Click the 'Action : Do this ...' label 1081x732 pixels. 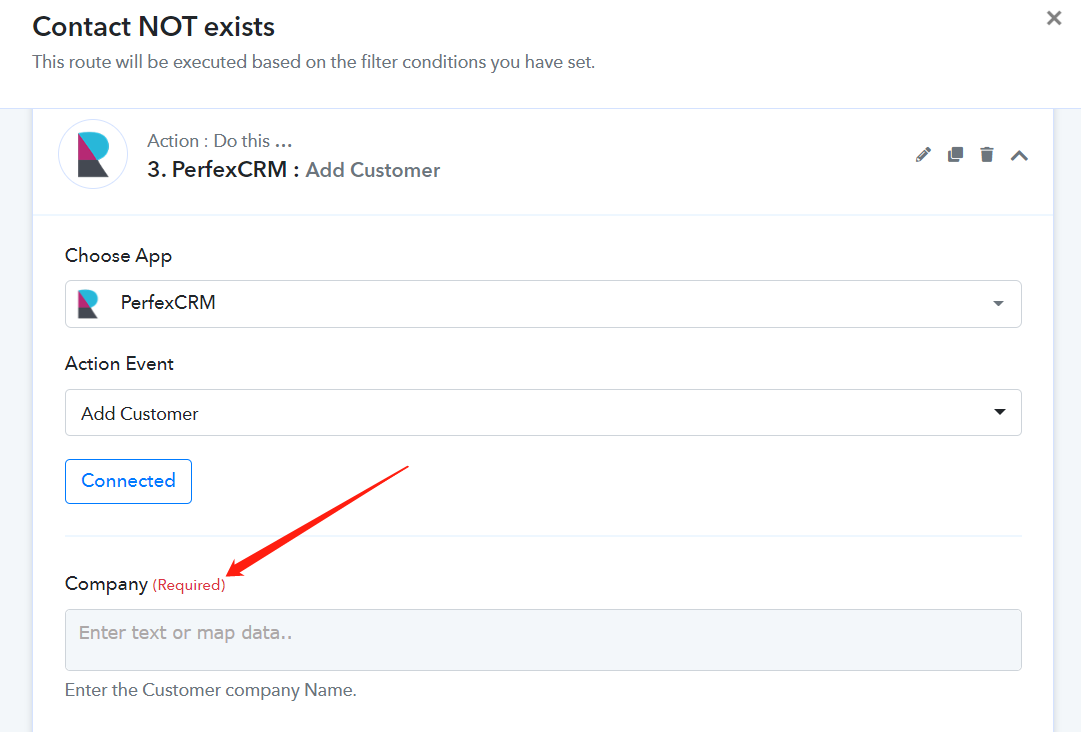coord(220,141)
